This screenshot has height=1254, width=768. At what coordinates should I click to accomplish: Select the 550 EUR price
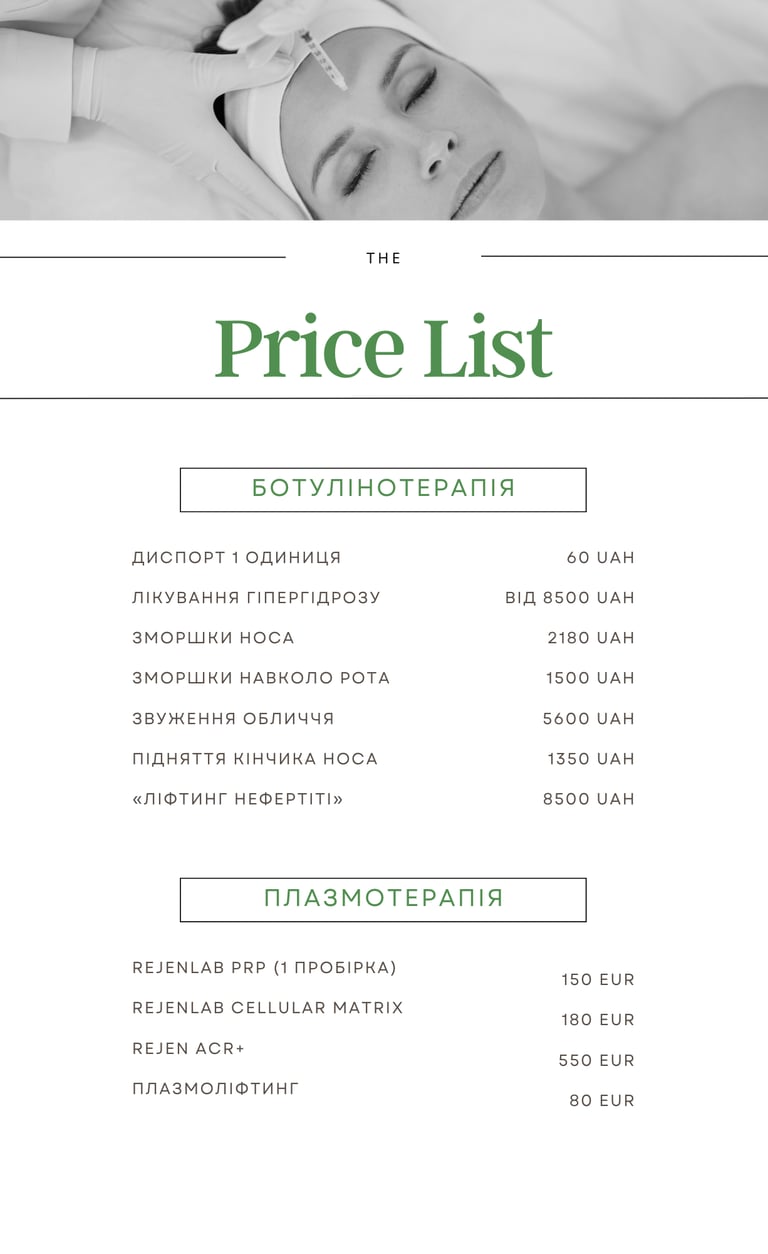click(x=597, y=1061)
